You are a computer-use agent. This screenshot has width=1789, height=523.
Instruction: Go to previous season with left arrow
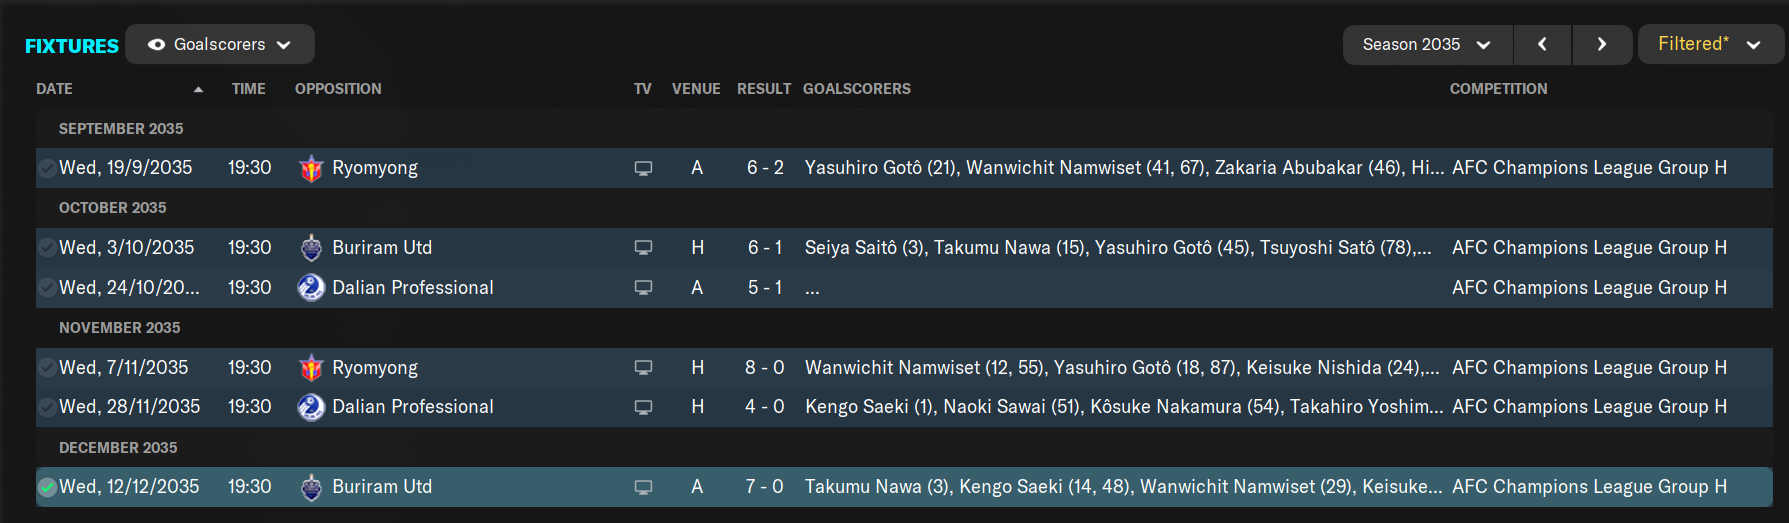pos(1542,44)
